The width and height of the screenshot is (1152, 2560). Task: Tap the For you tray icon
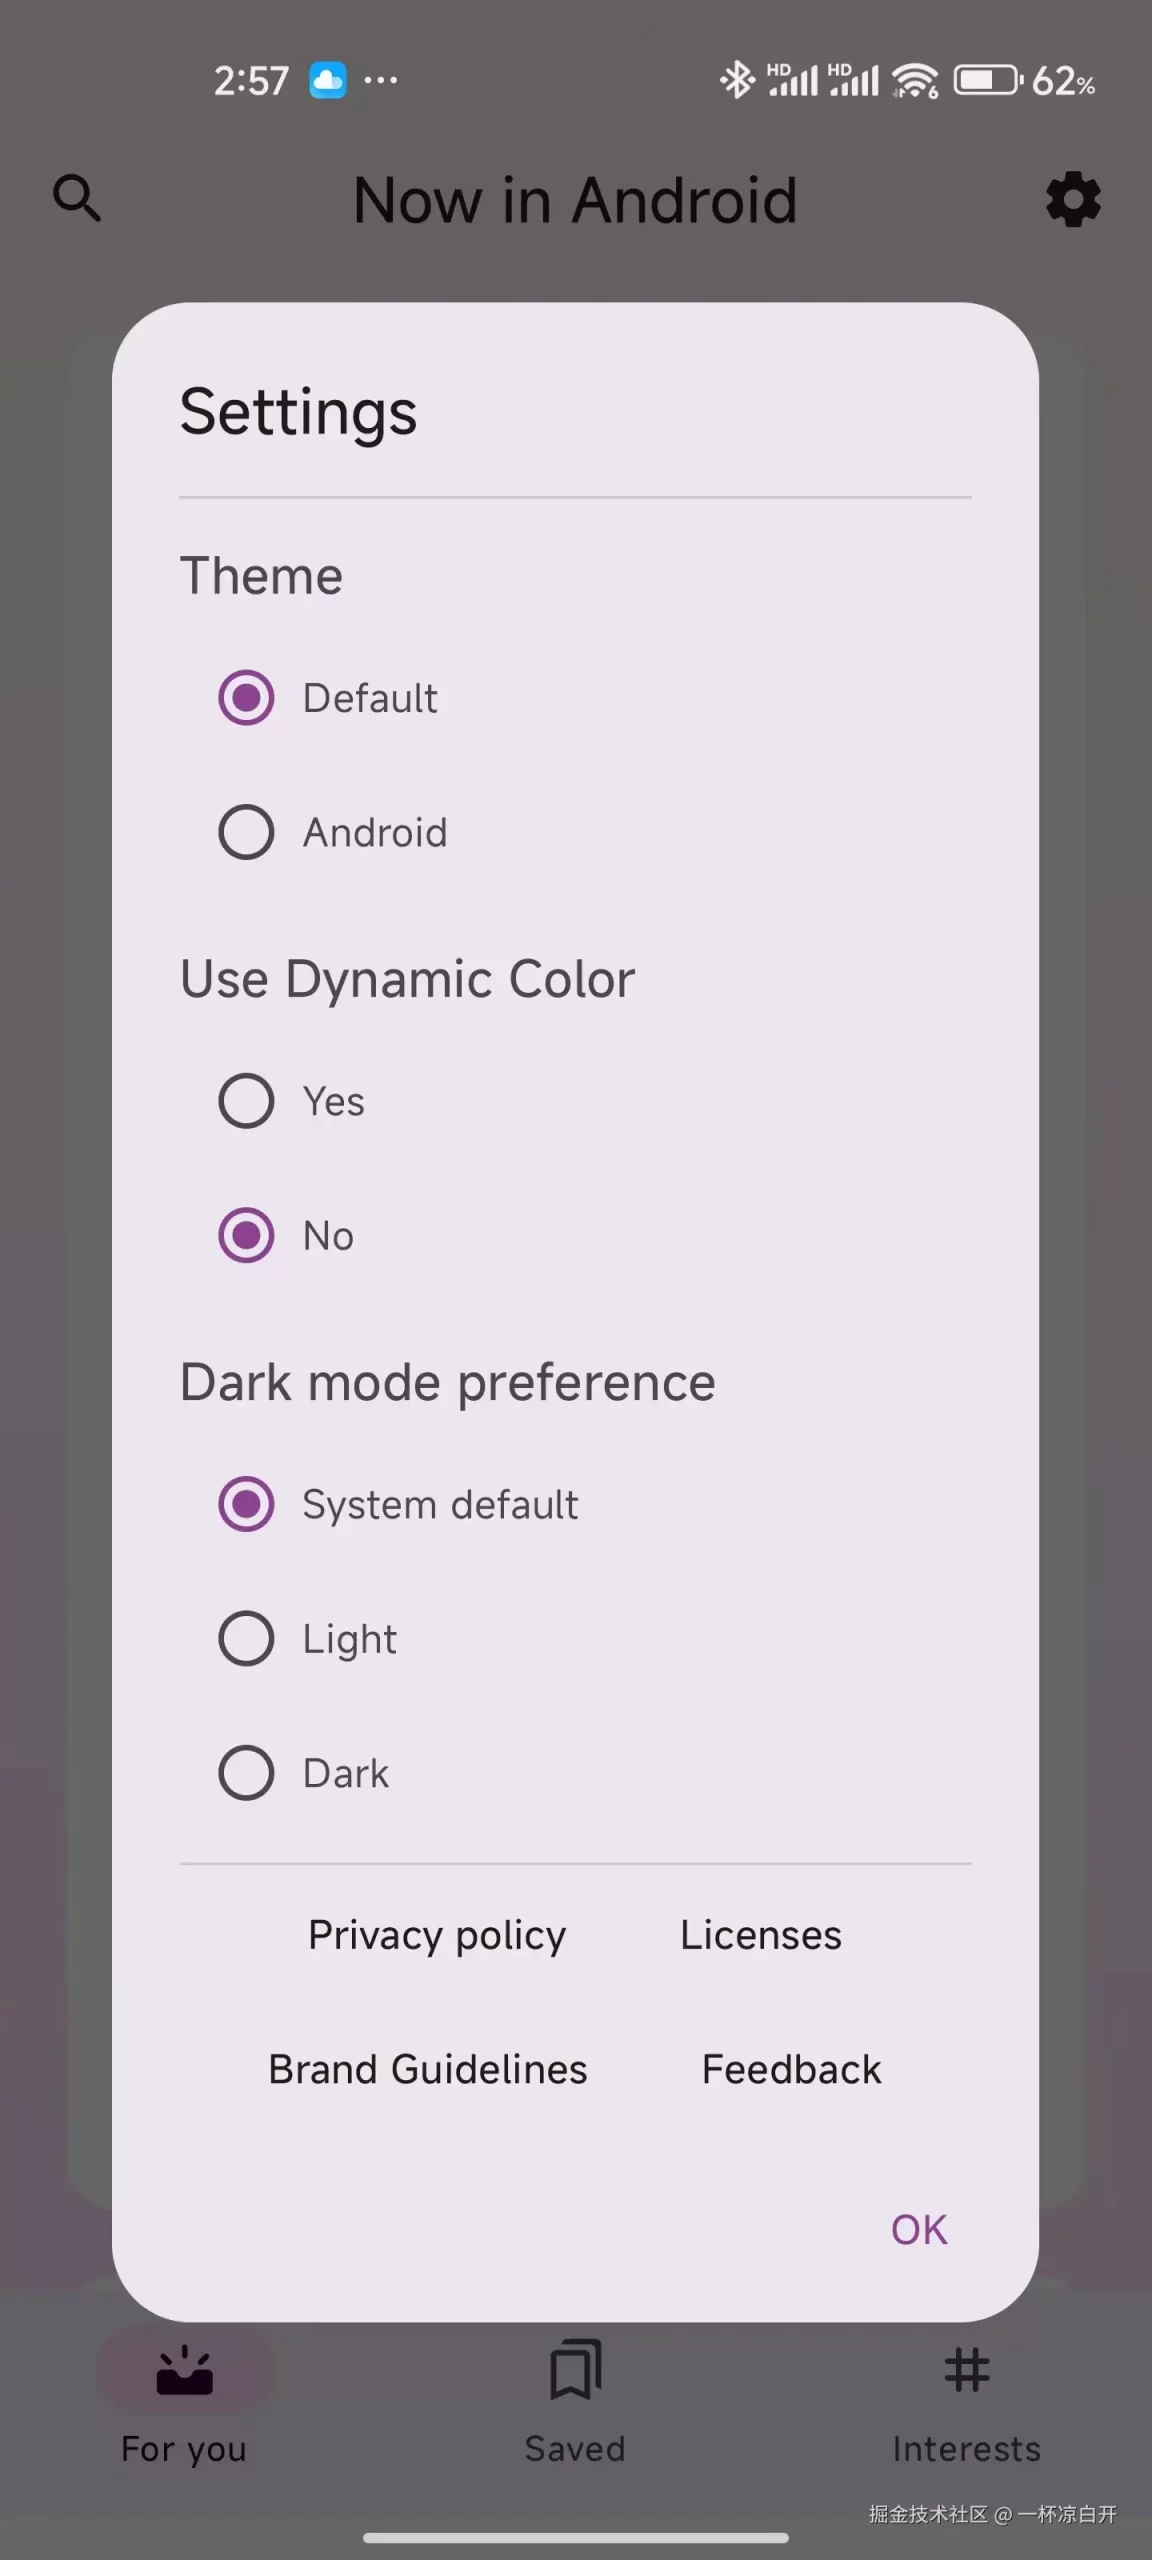click(184, 2370)
